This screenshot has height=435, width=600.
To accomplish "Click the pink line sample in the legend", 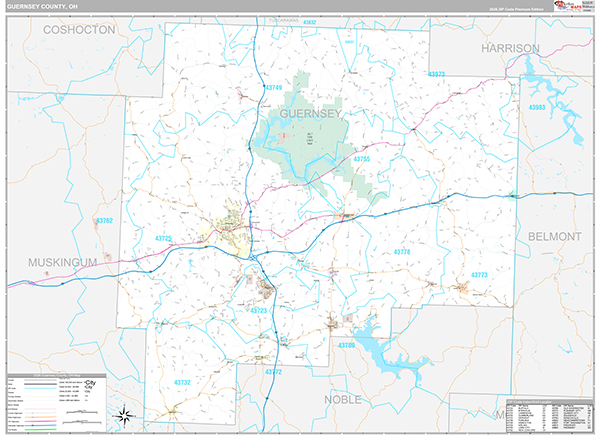I will tap(40, 421).
